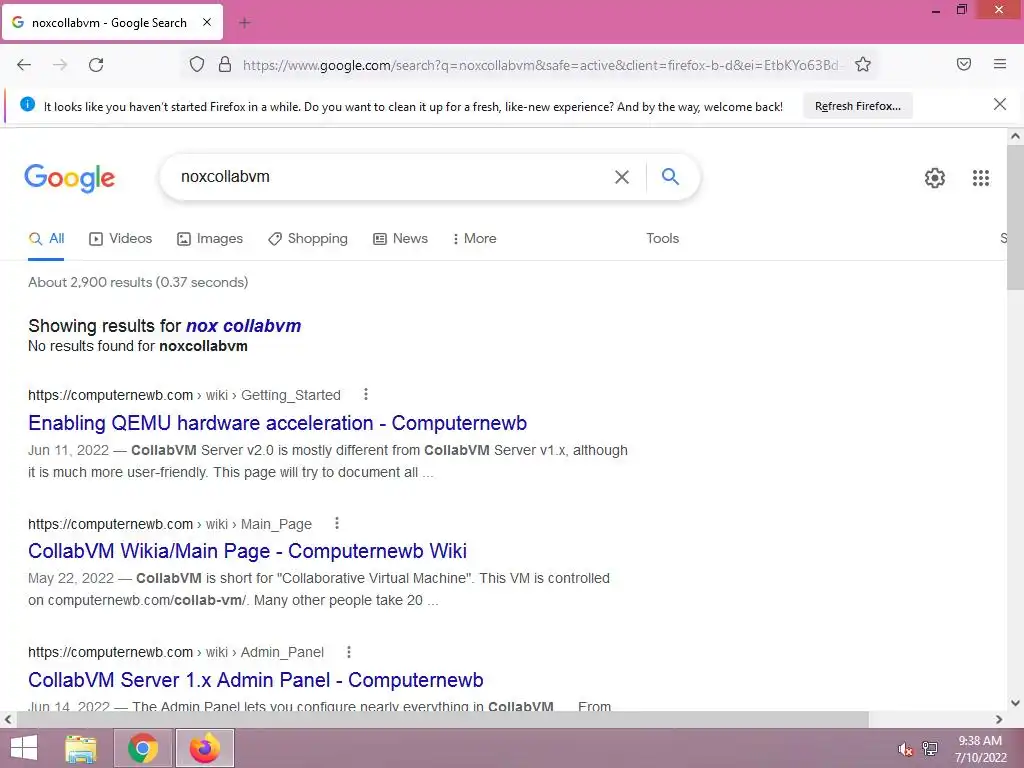Open three-dot menu for Getting_Started result
This screenshot has height=768, width=1024.
tap(366, 394)
